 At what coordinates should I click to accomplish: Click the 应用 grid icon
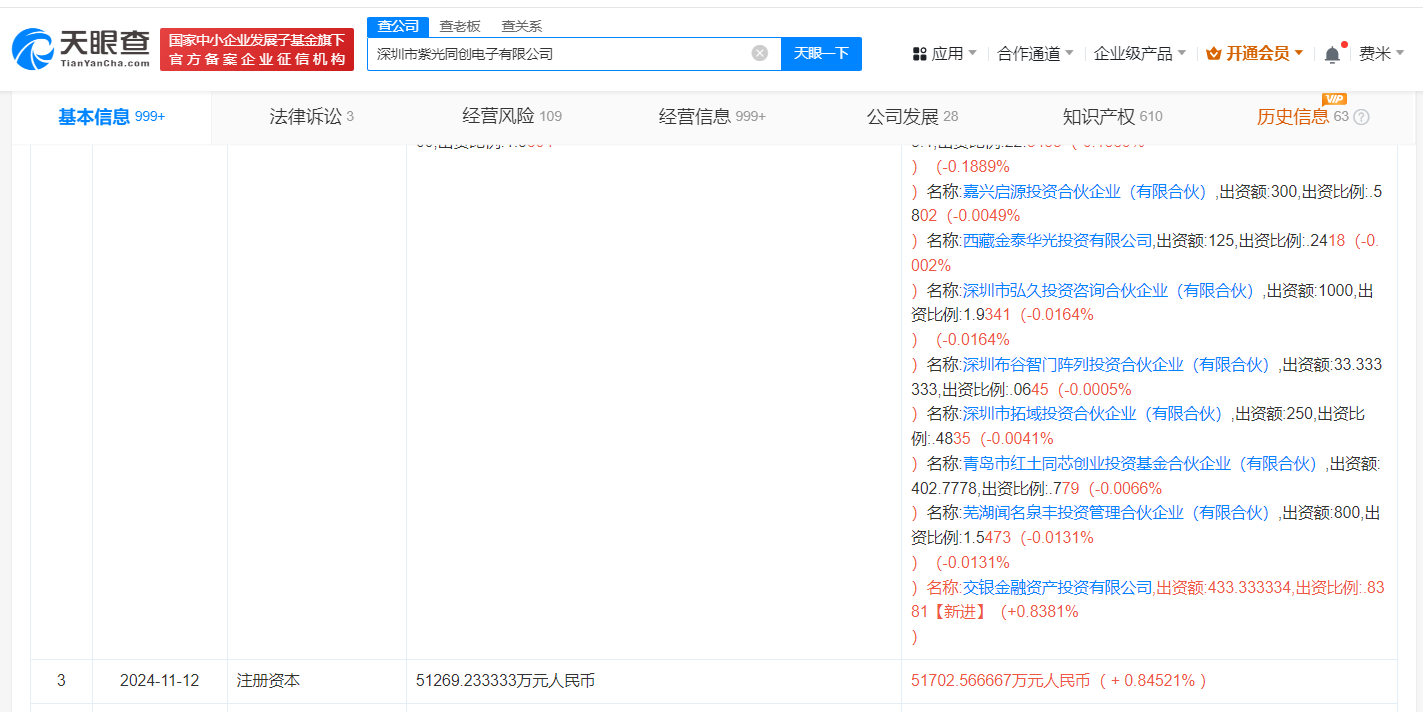(x=919, y=54)
